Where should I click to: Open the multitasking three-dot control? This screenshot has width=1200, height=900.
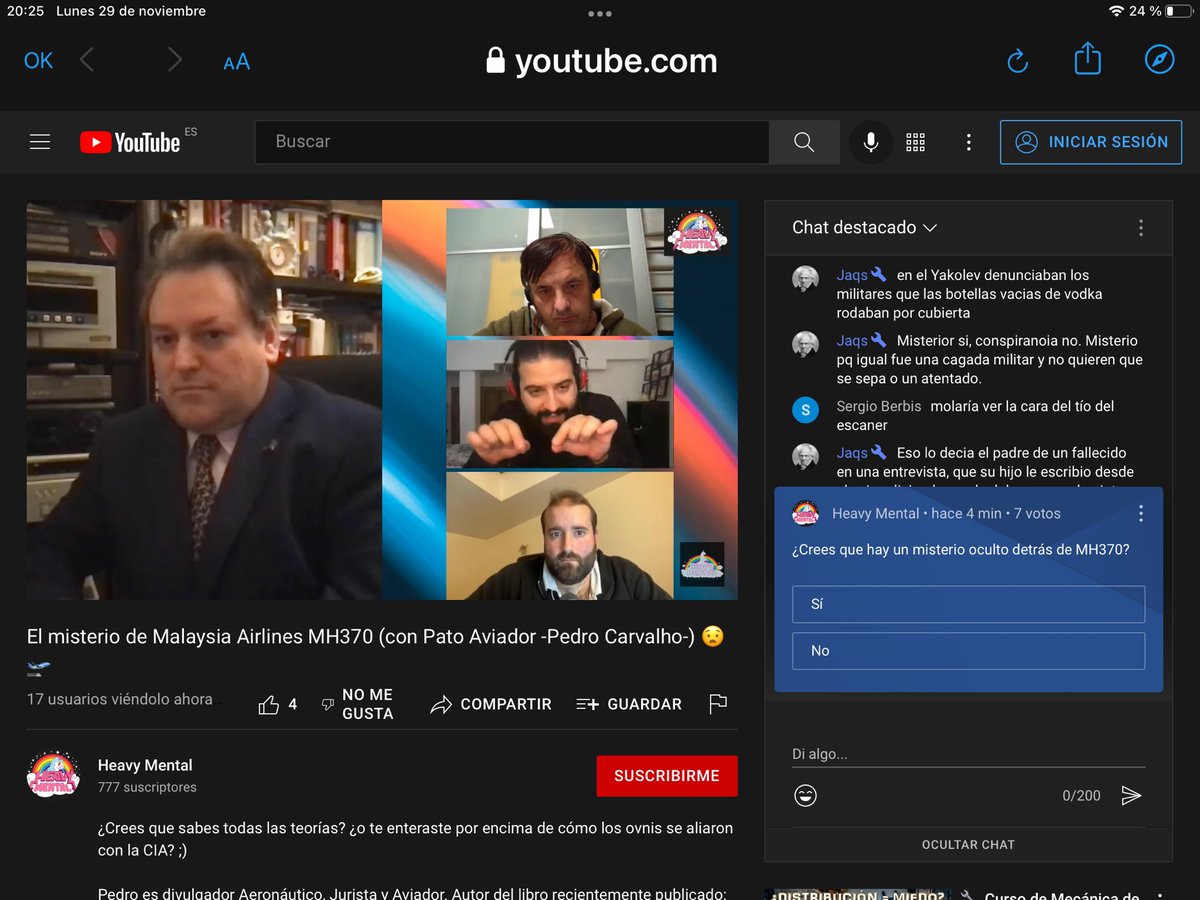[x=600, y=14]
